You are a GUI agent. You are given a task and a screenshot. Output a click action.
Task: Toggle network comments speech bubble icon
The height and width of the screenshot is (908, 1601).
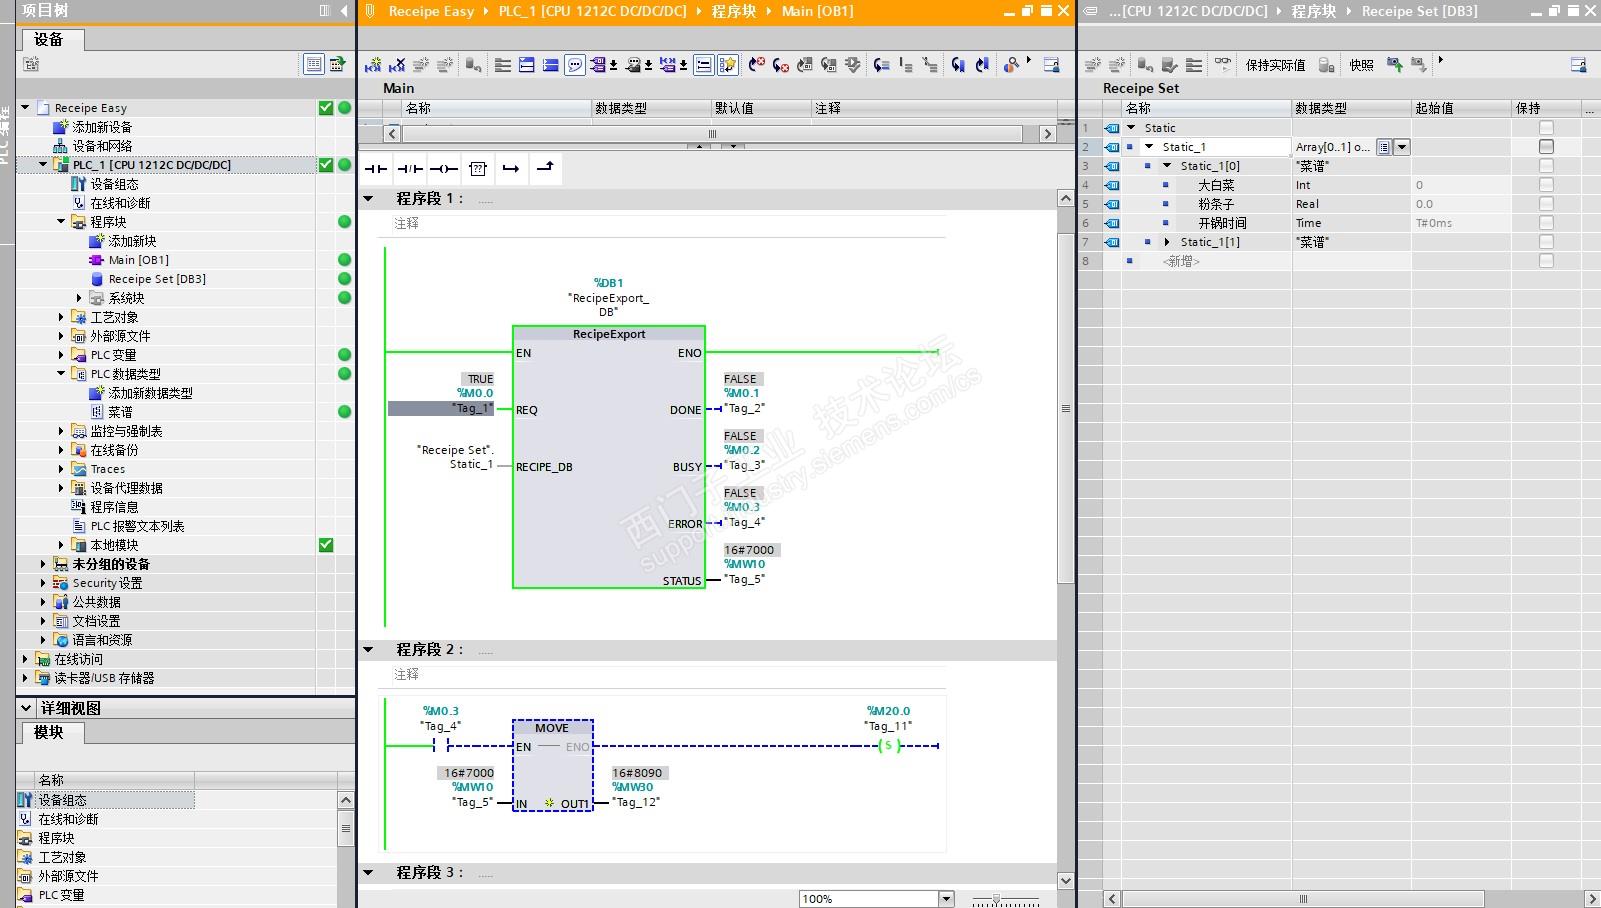pyautogui.click(x=575, y=65)
